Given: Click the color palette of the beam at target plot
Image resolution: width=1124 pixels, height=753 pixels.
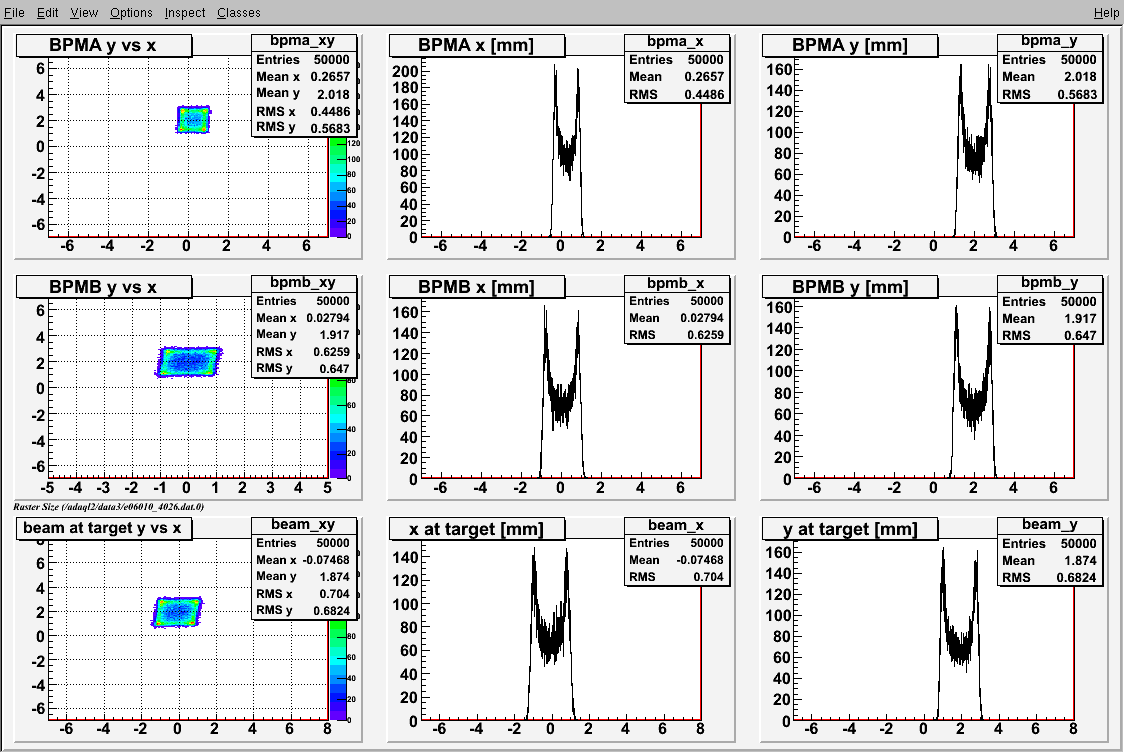Looking at the screenshot, I should 338,670.
